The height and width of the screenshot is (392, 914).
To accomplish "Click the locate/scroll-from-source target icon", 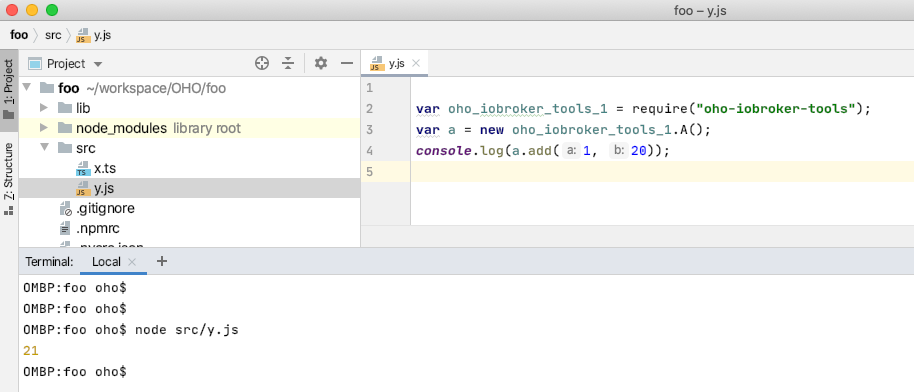I will [x=262, y=64].
